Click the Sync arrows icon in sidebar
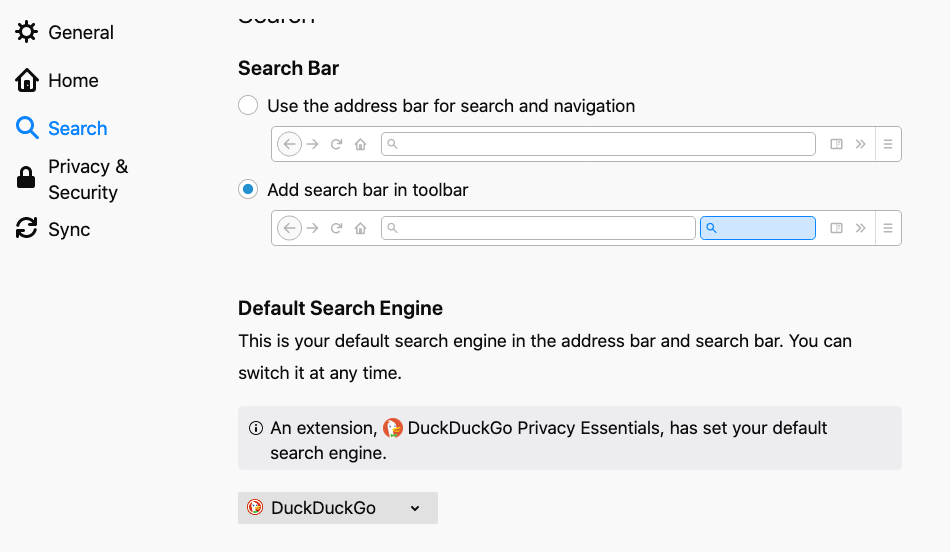 (26, 229)
